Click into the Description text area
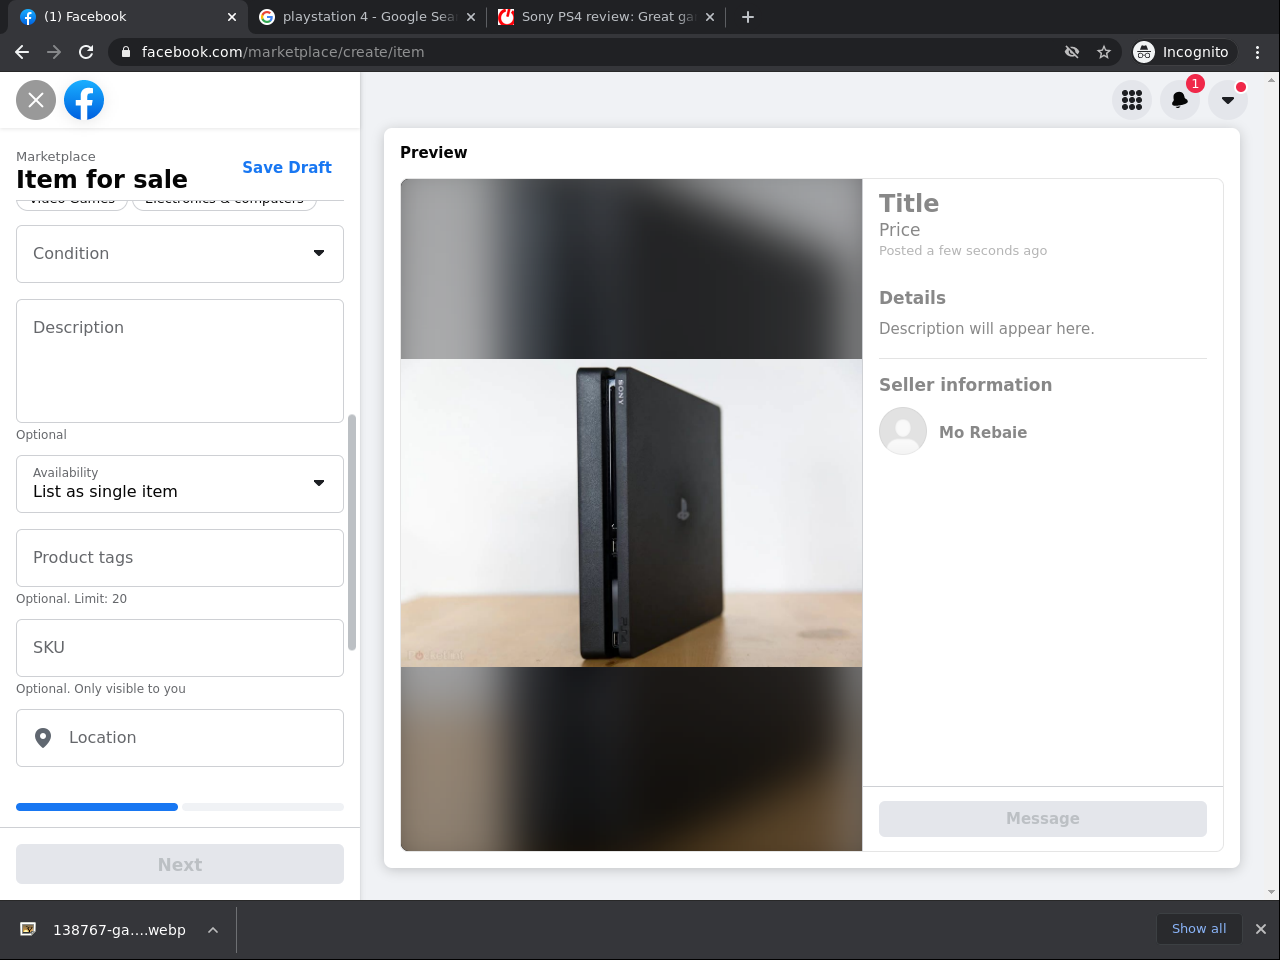 pyautogui.click(x=180, y=361)
